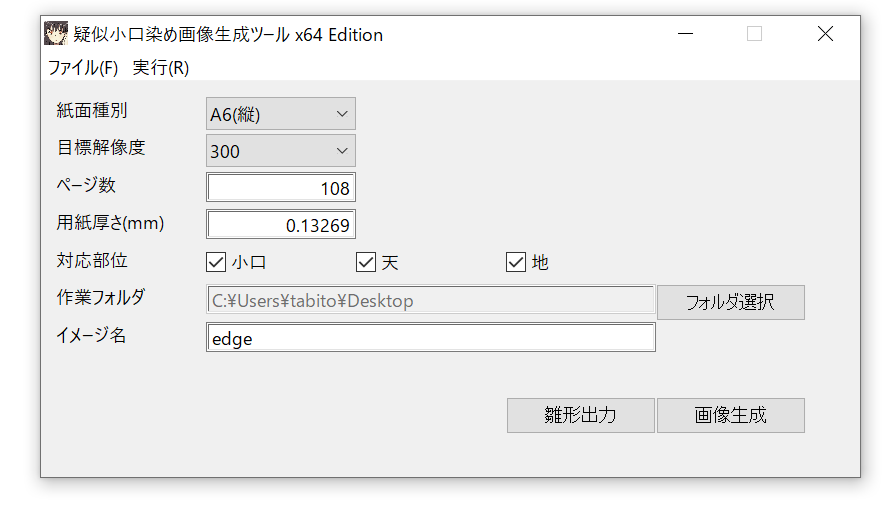Focus the ページ数 field showing 108
Screen dimensions: 890x508
point(280,188)
